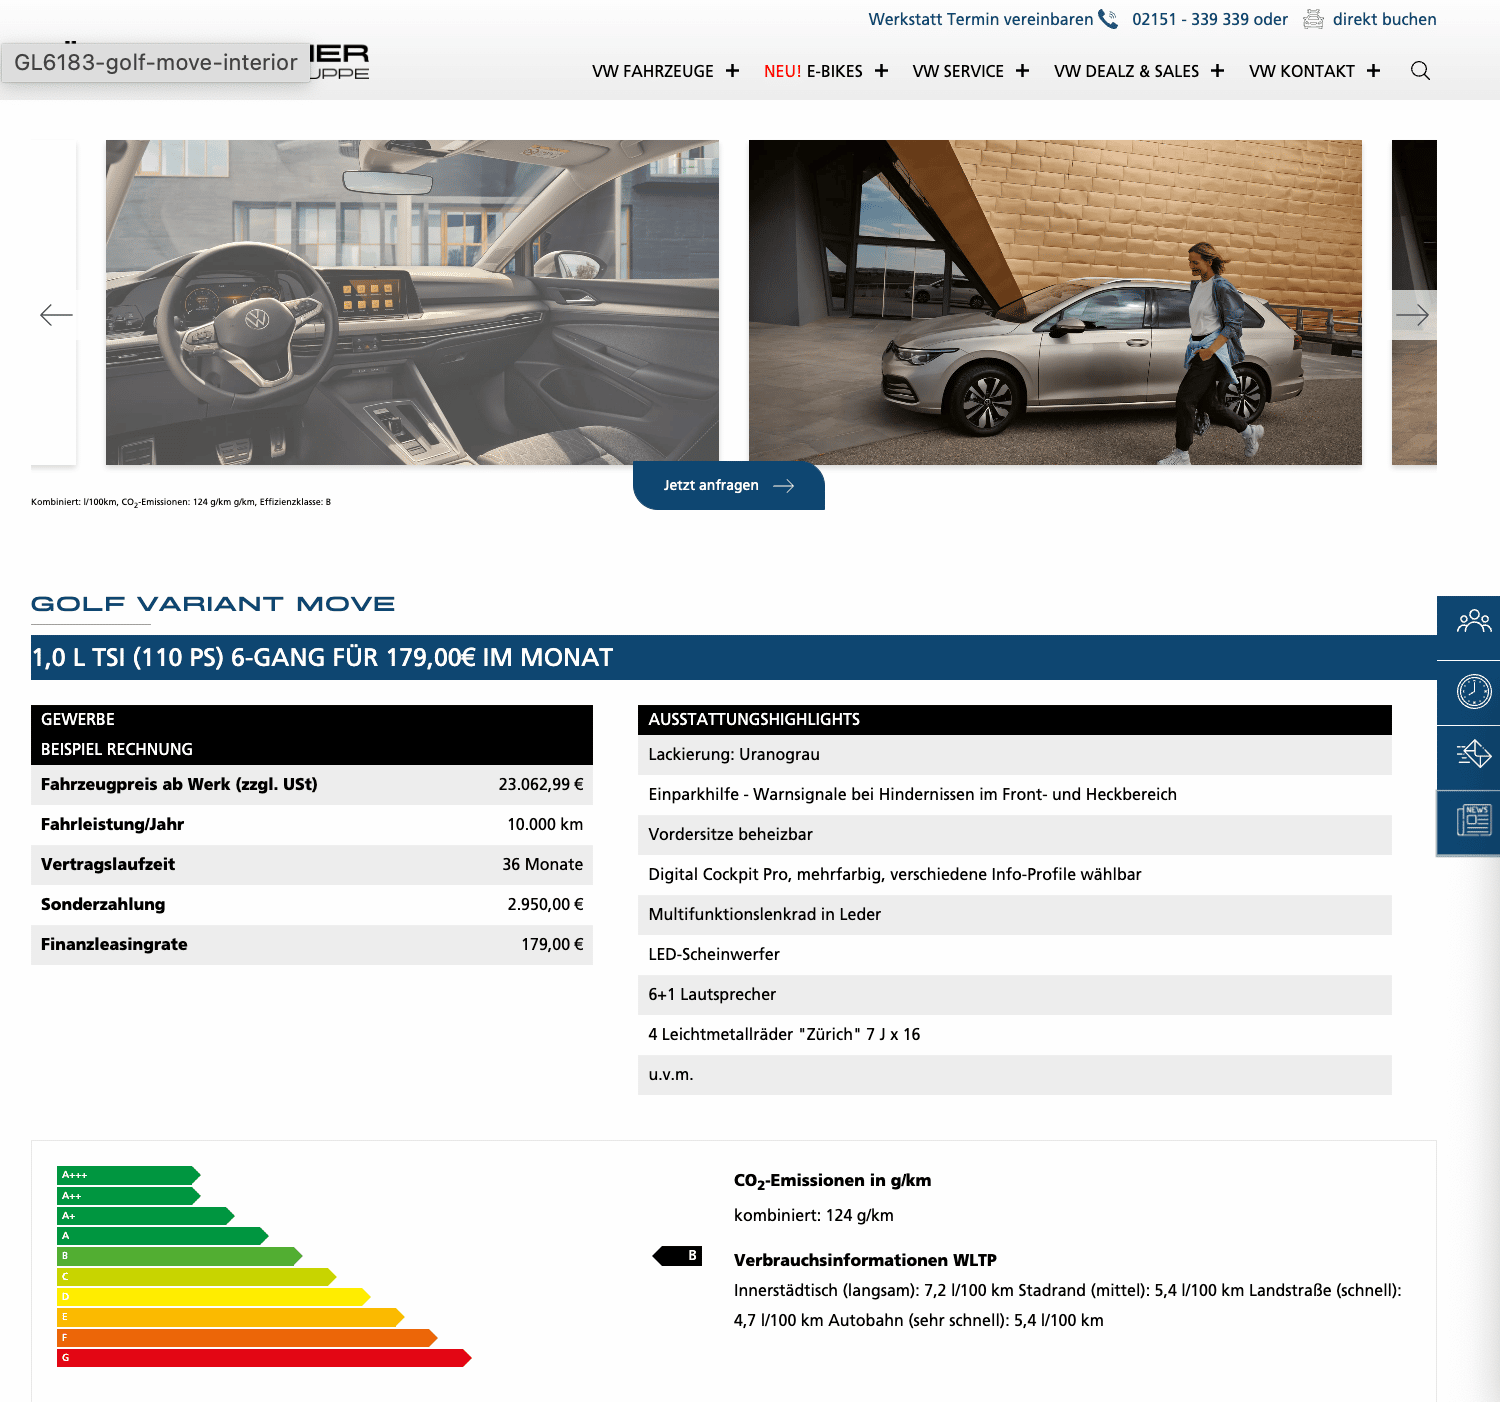Image resolution: width=1500 pixels, height=1402 pixels.
Task: Click Multifunktionslenkrad in Leder row
Action: tap(1015, 915)
